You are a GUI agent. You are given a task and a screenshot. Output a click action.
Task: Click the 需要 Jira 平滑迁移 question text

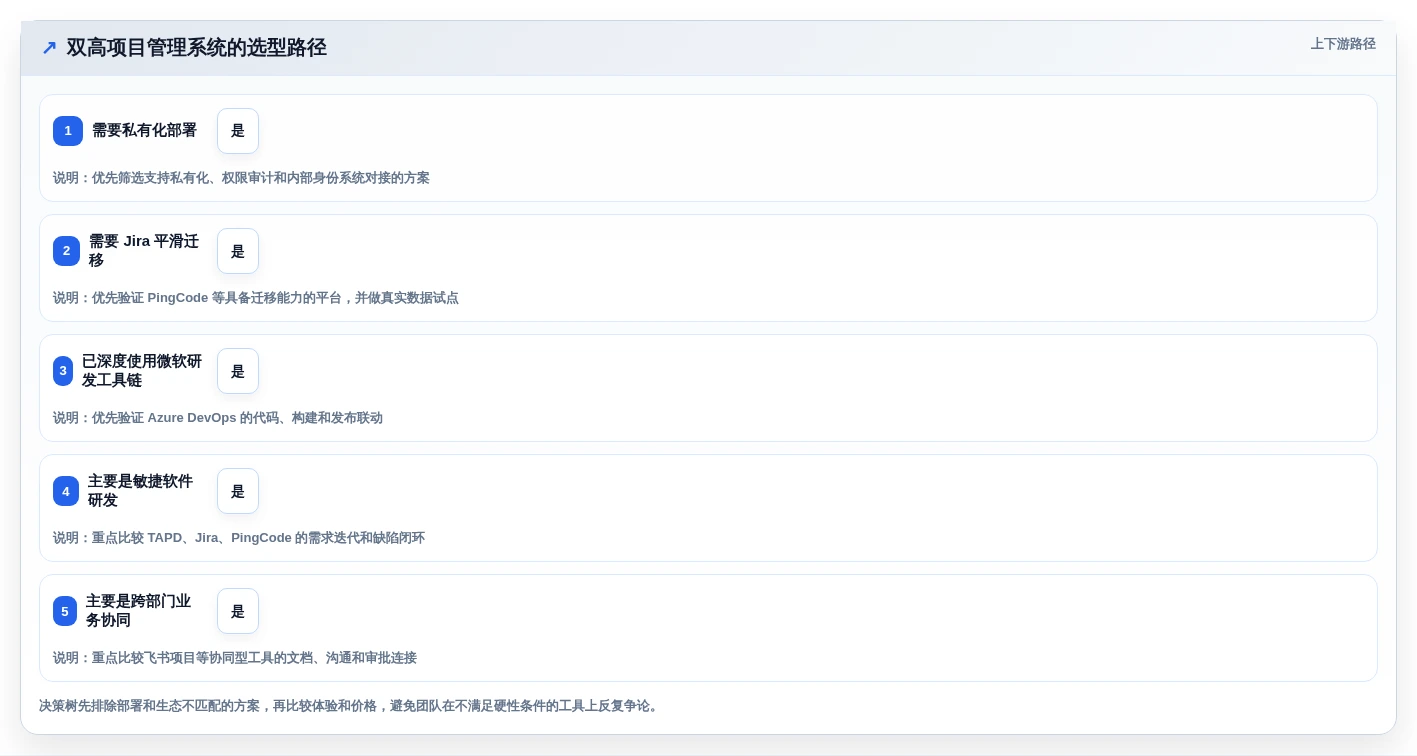144,251
